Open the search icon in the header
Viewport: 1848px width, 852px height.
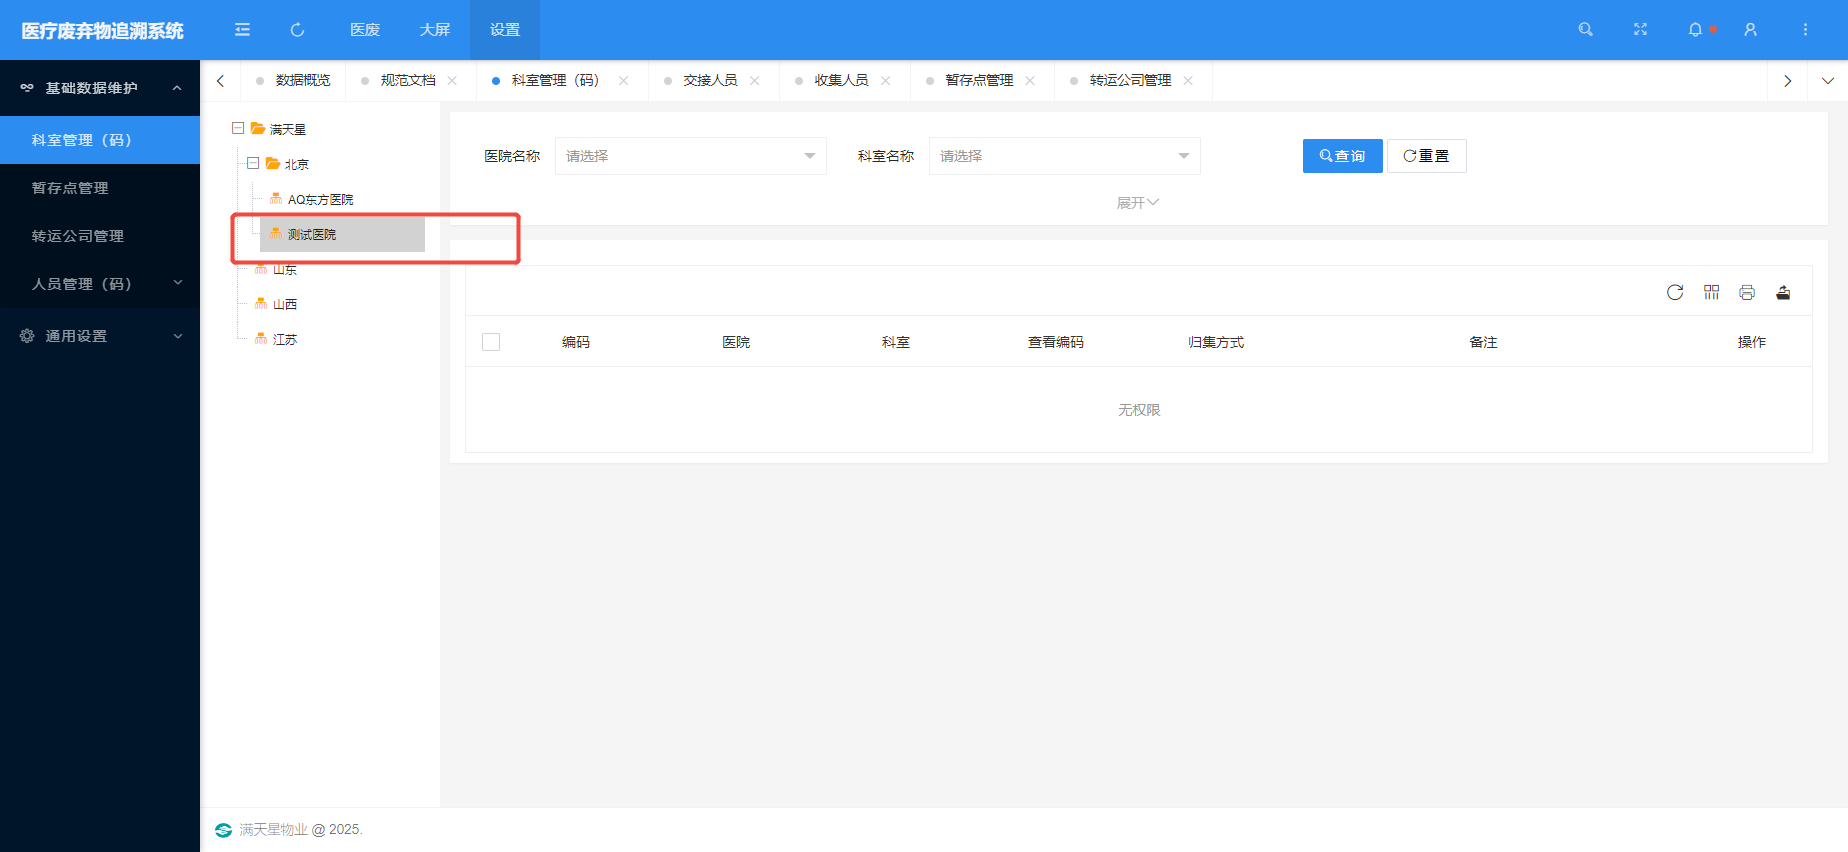point(1585,30)
